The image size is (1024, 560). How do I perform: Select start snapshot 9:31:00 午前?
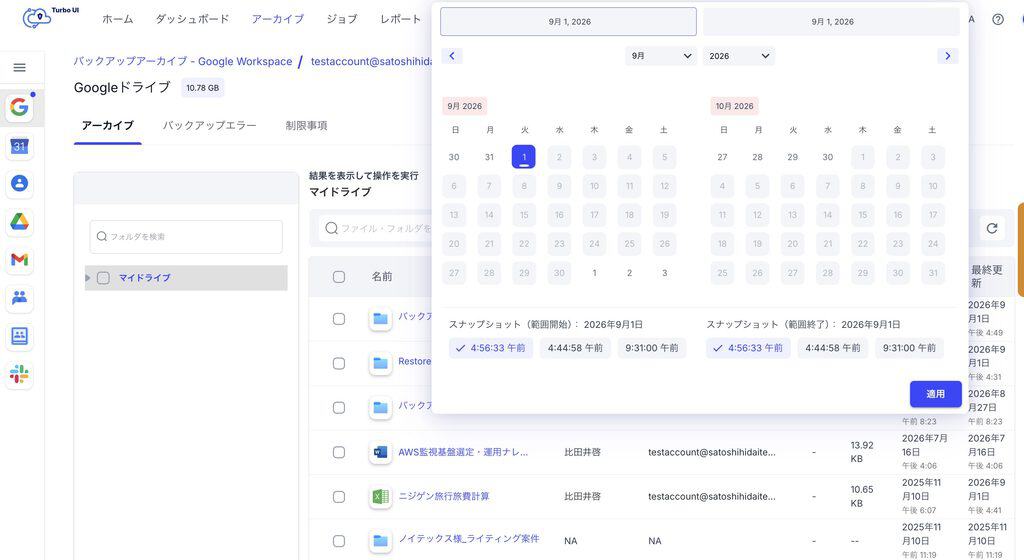[x=652, y=348]
